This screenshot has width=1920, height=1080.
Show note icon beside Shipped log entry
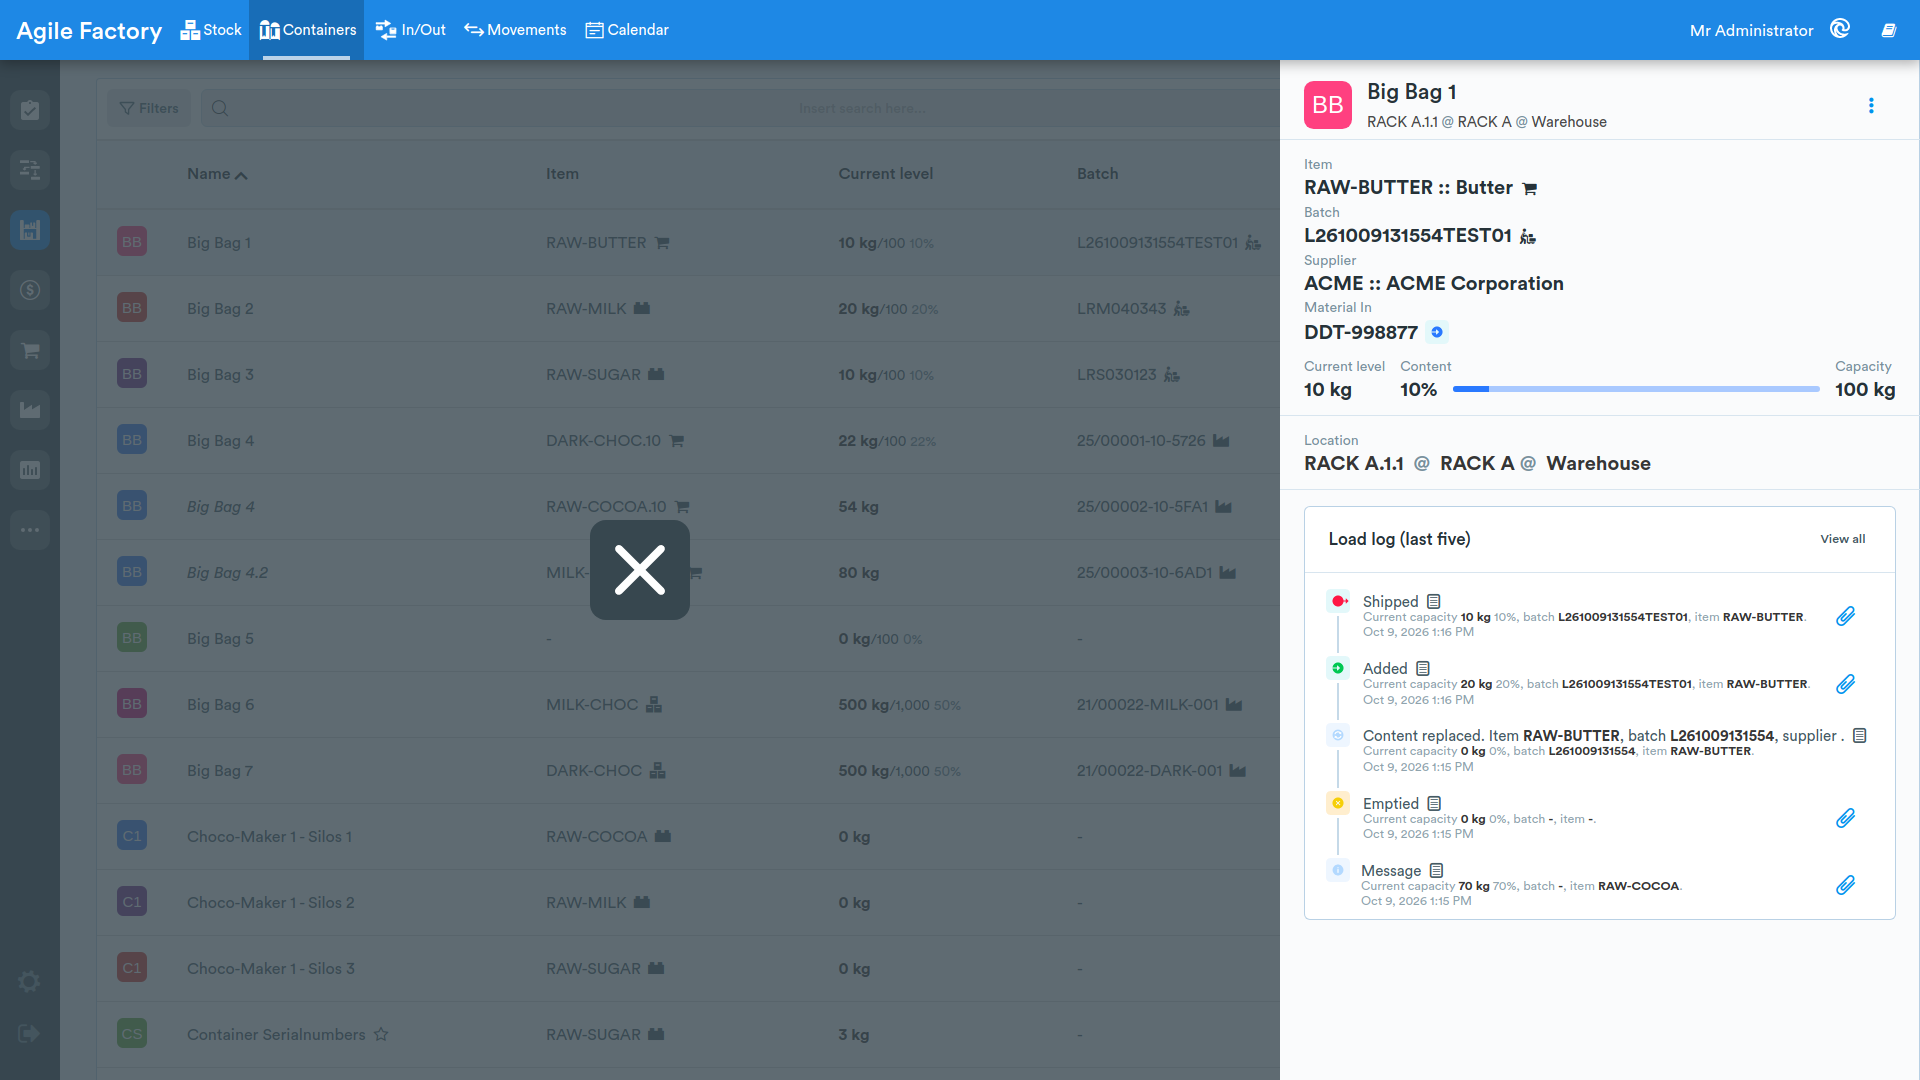click(1434, 601)
